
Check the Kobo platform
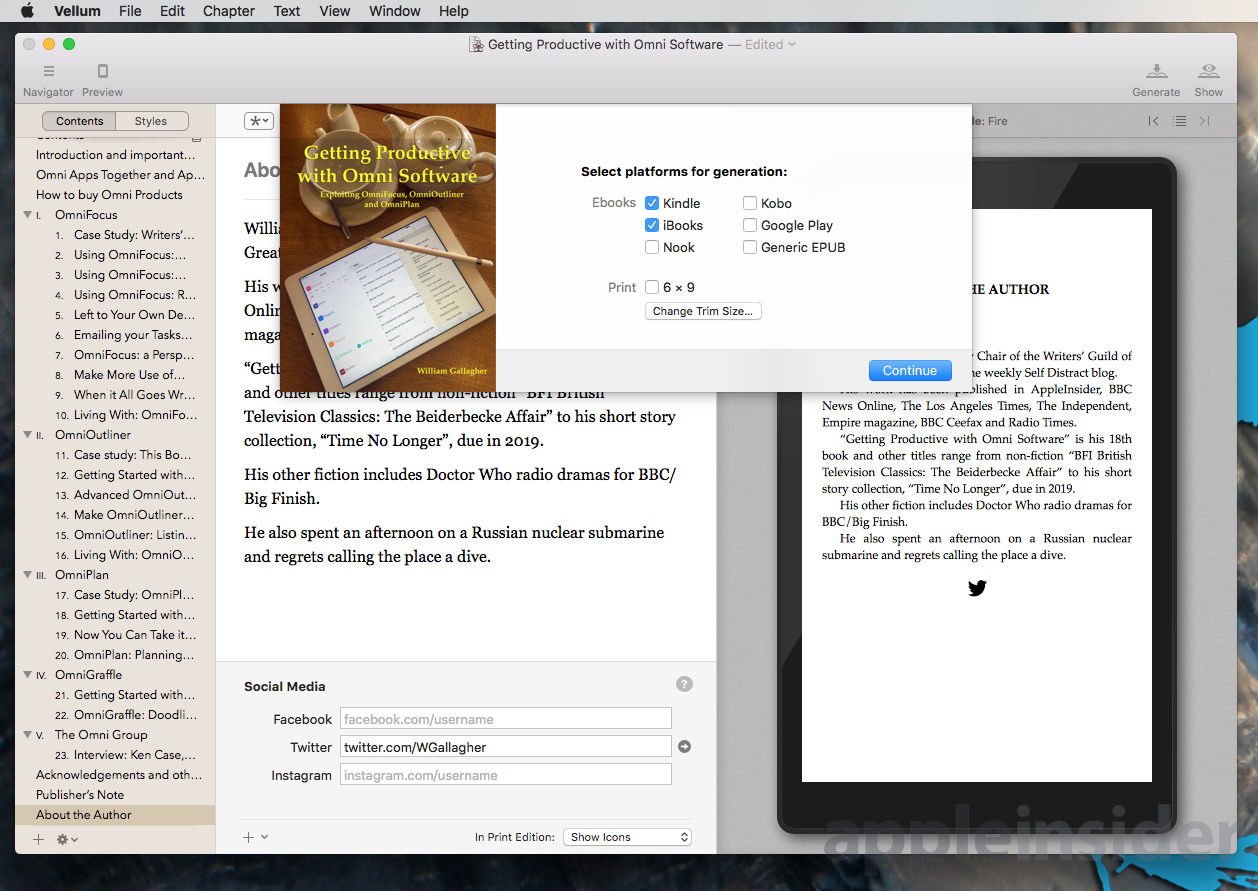point(750,203)
